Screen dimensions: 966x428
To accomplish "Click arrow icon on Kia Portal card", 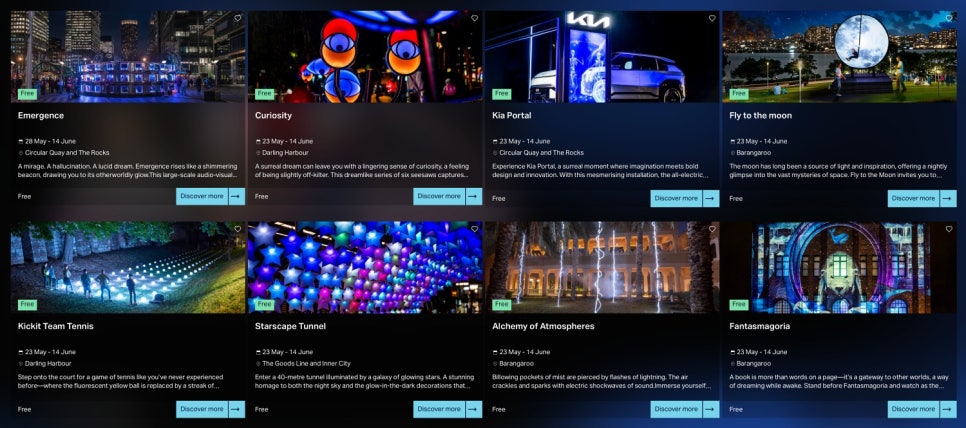I will click(x=712, y=198).
